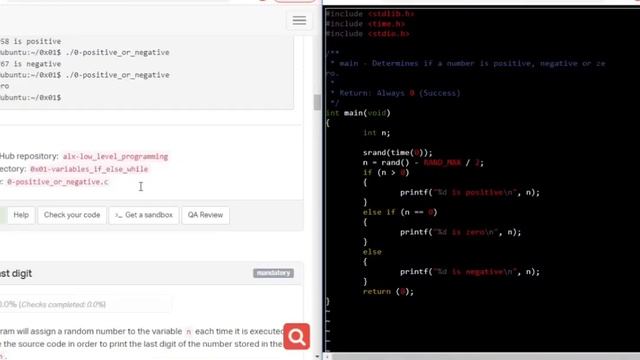
Task: Click the 'int n;' declaration line
Action: pos(376,133)
